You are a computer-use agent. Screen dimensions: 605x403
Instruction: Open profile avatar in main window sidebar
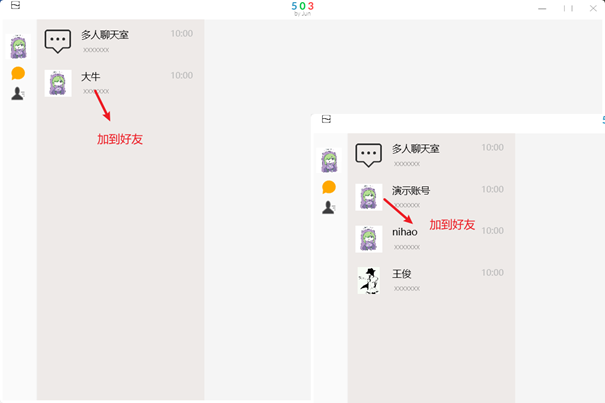coord(18,46)
